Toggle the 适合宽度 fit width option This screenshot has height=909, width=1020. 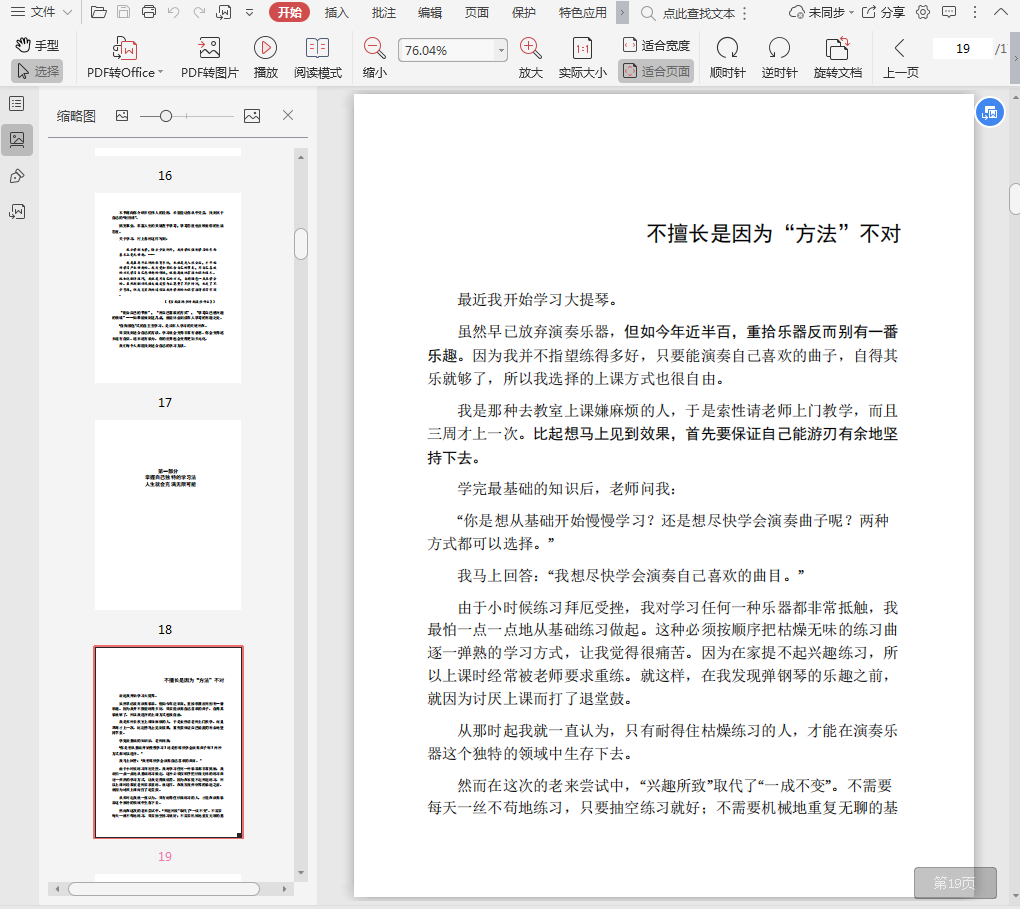coord(656,46)
